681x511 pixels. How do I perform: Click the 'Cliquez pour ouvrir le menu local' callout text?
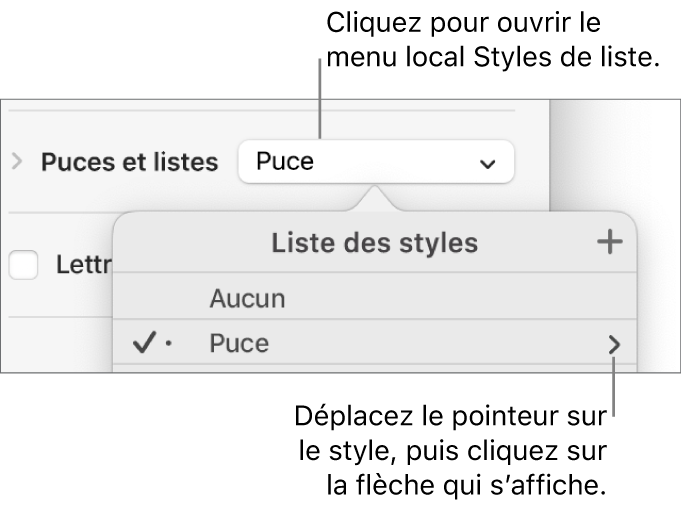click(495, 41)
